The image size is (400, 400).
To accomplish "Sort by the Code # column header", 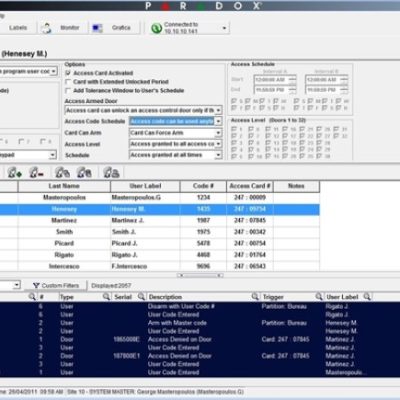I will 203,186.
